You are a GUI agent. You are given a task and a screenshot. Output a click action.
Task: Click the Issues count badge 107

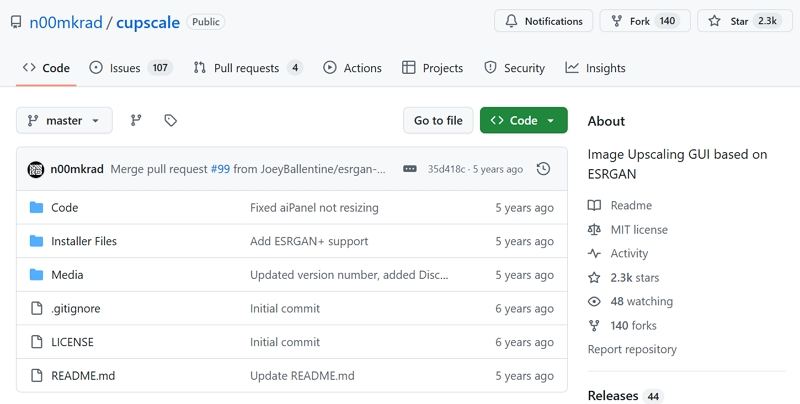[160, 68]
